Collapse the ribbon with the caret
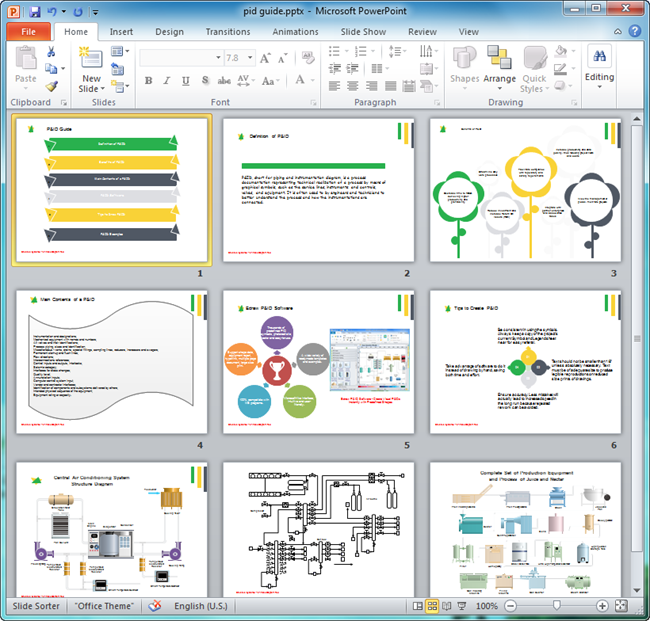Viewport: 650px width, 621px height. point(616,32)
